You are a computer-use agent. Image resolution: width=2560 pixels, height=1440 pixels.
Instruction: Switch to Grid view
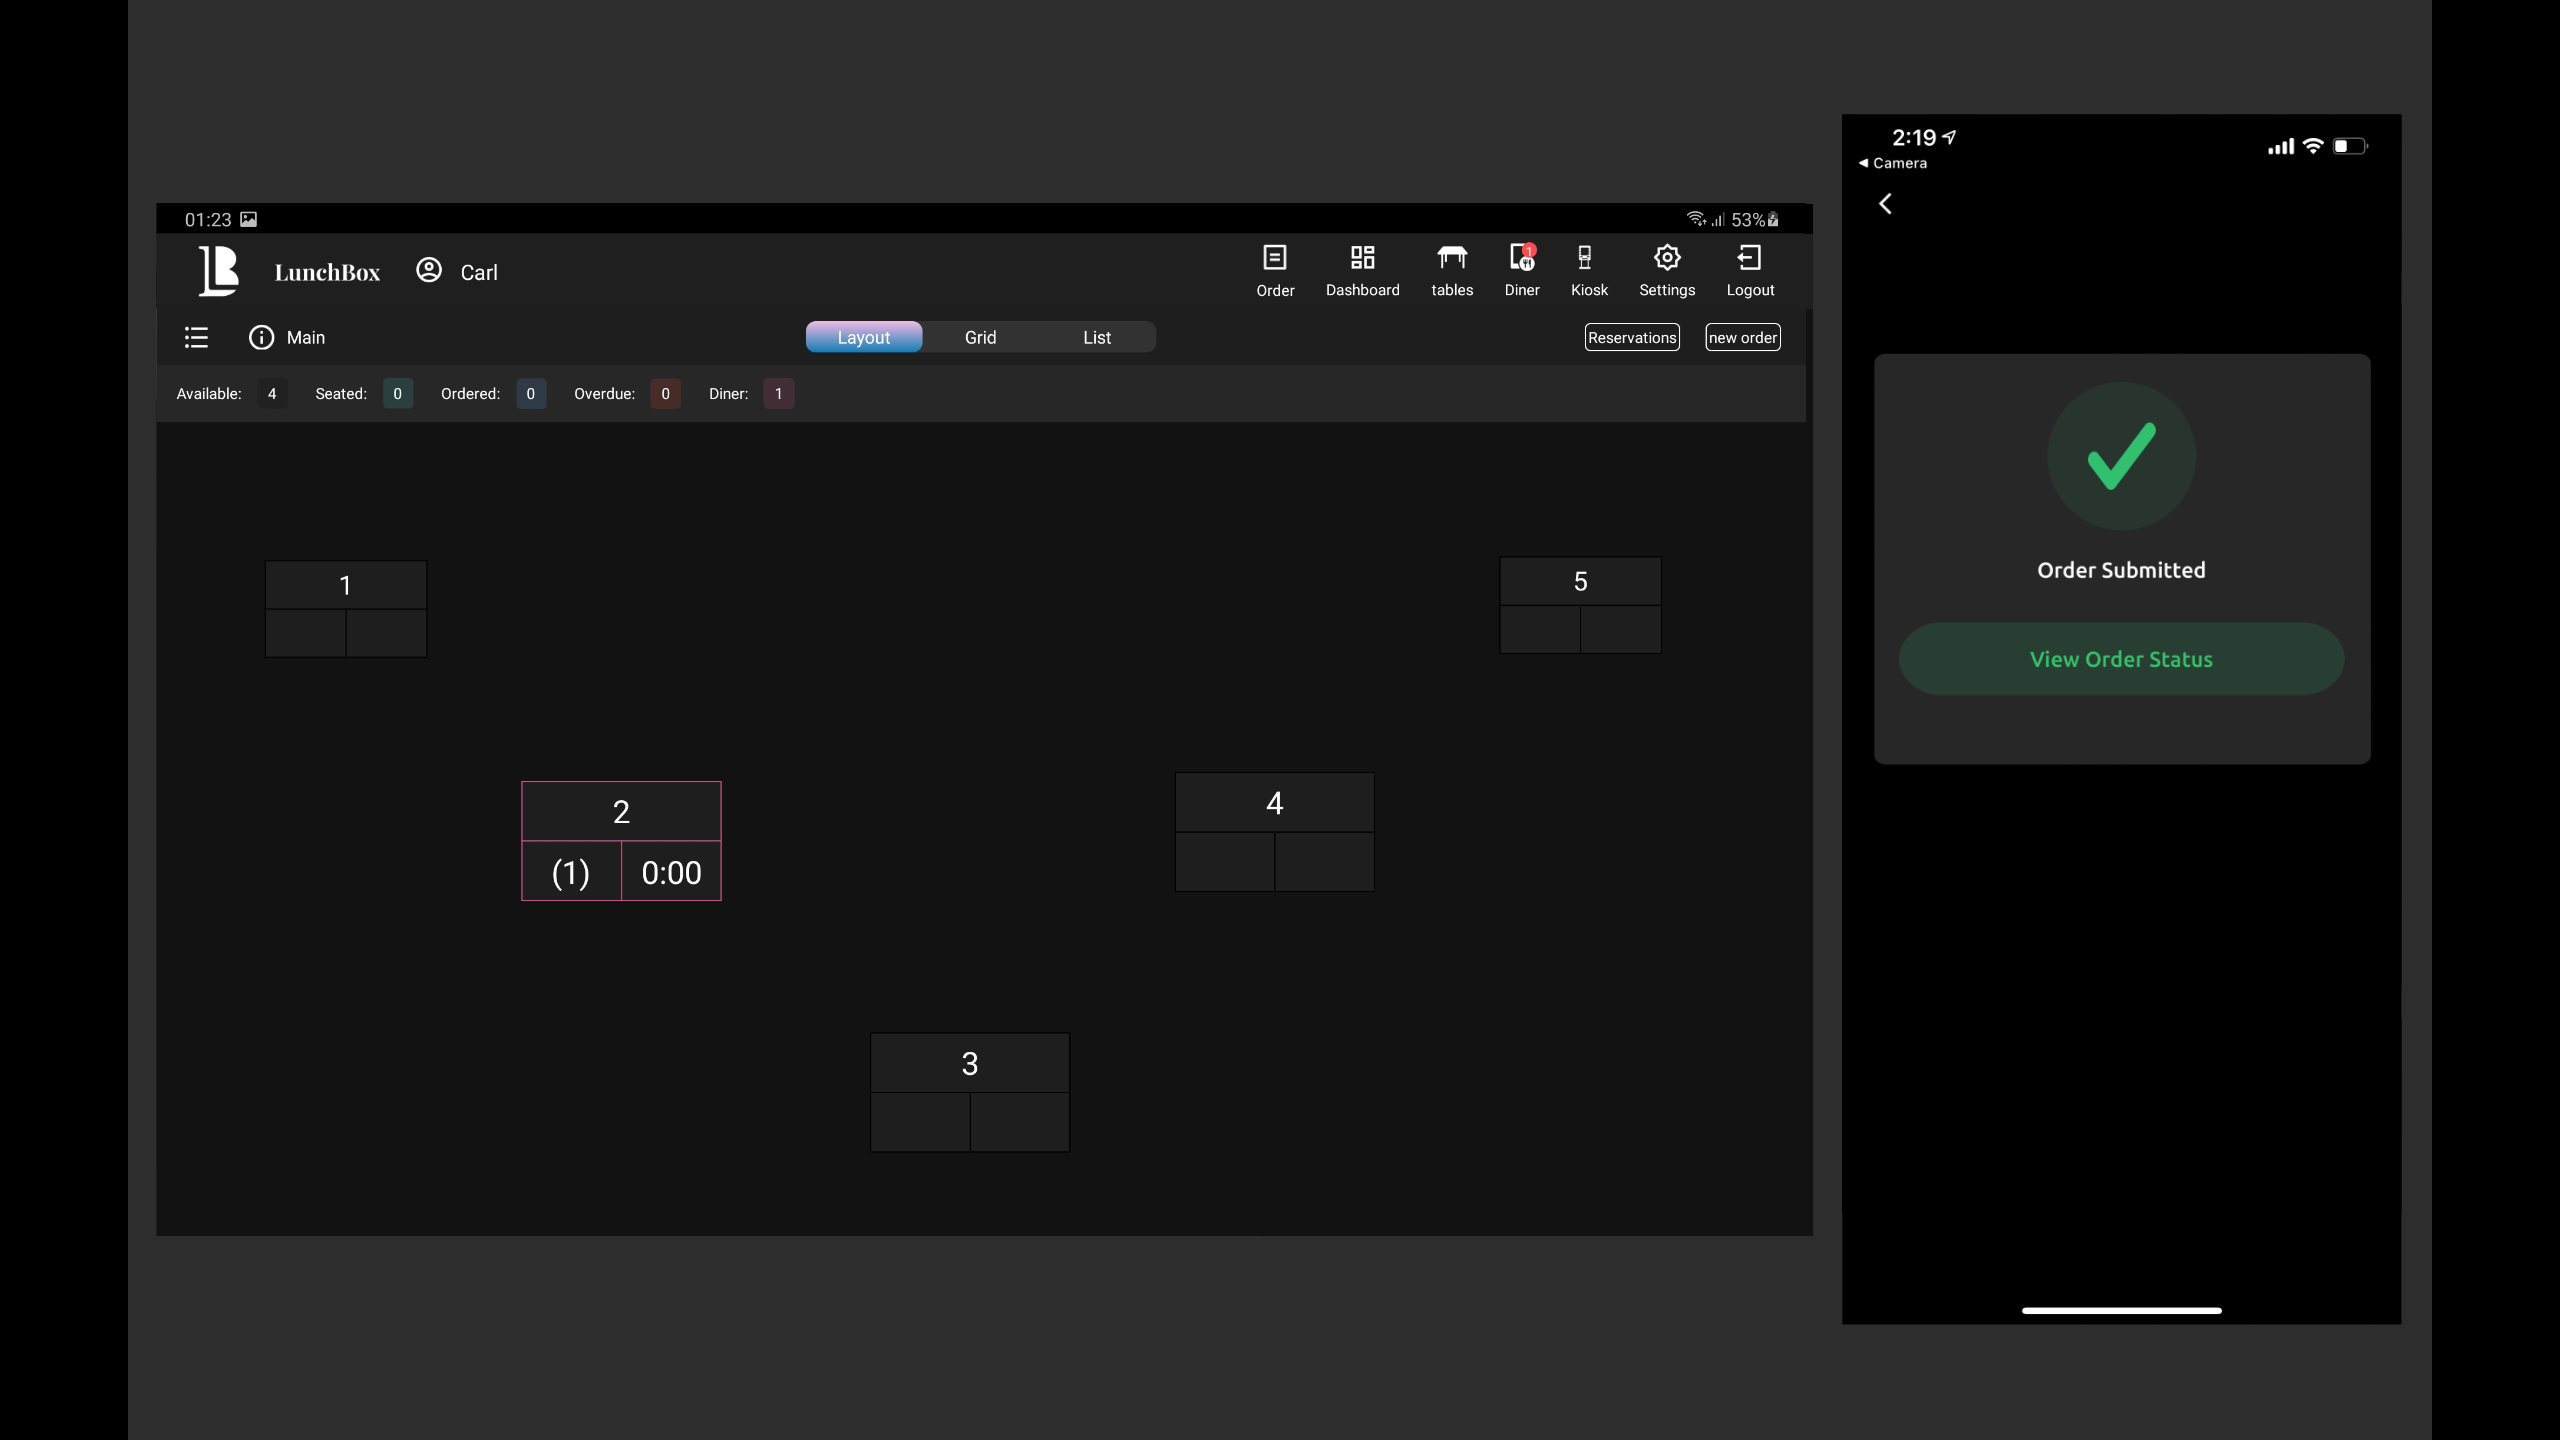pyautogui.click(x=980, y=338)
